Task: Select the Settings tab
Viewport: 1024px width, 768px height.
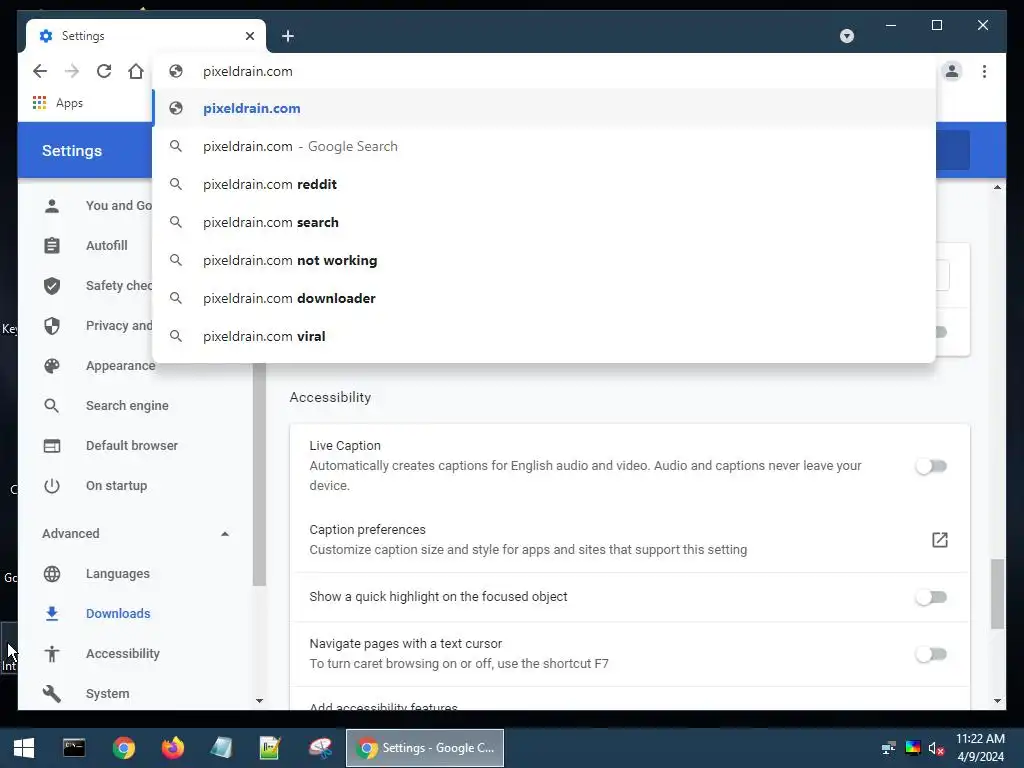Action: 146,36
